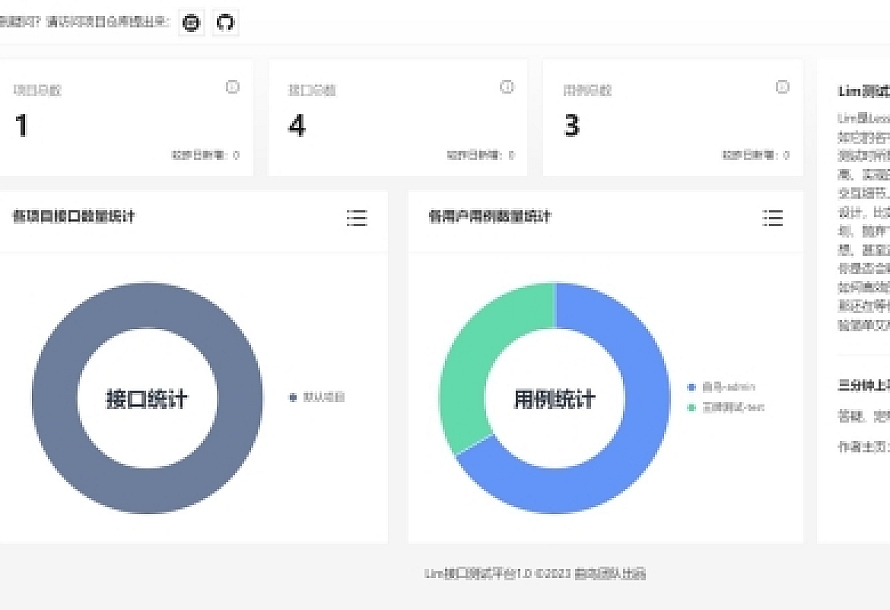Toggle the test user legend entry
The image size is (890, 610).
pyautogui.click(x=725, y=408)
